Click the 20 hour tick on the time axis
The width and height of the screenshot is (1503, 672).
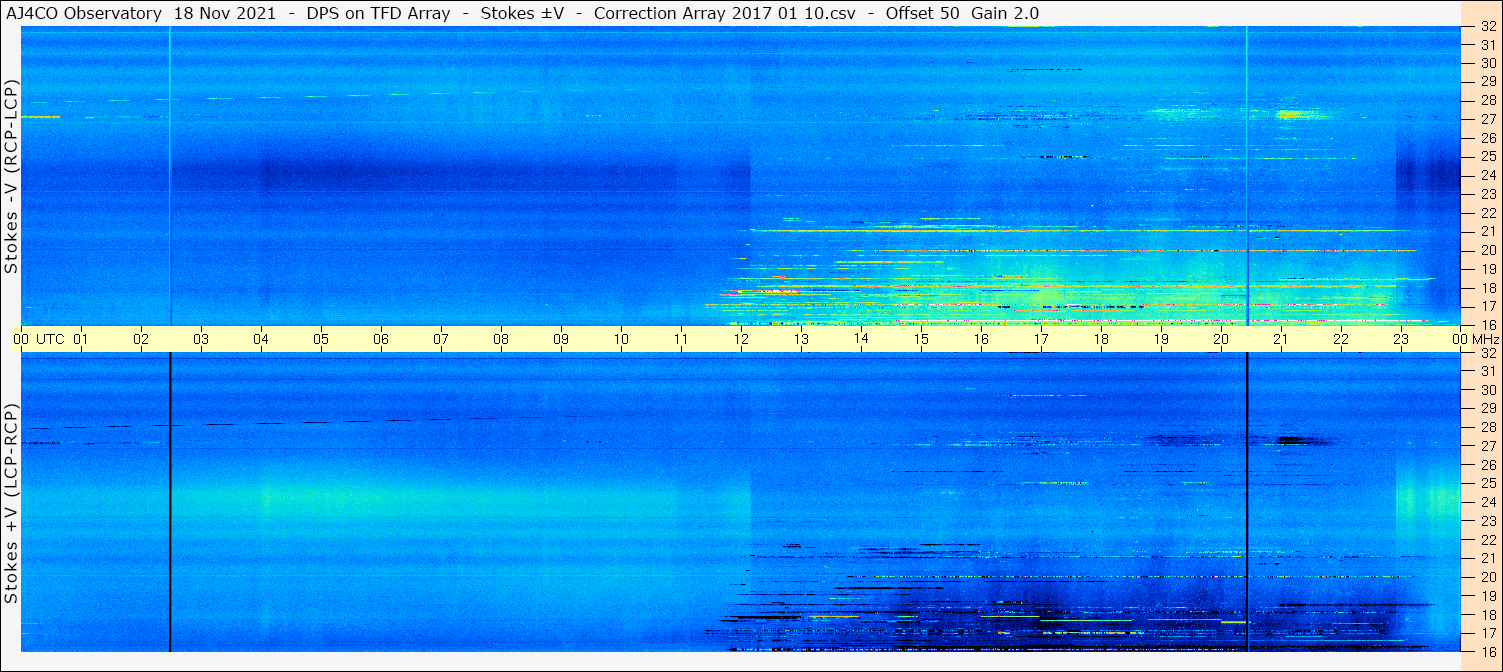1221,339
